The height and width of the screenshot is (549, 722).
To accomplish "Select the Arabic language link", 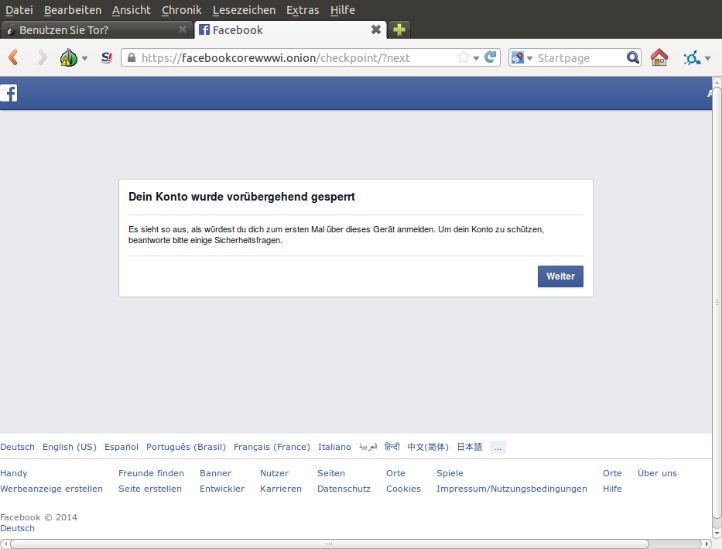I will point(368,447).
